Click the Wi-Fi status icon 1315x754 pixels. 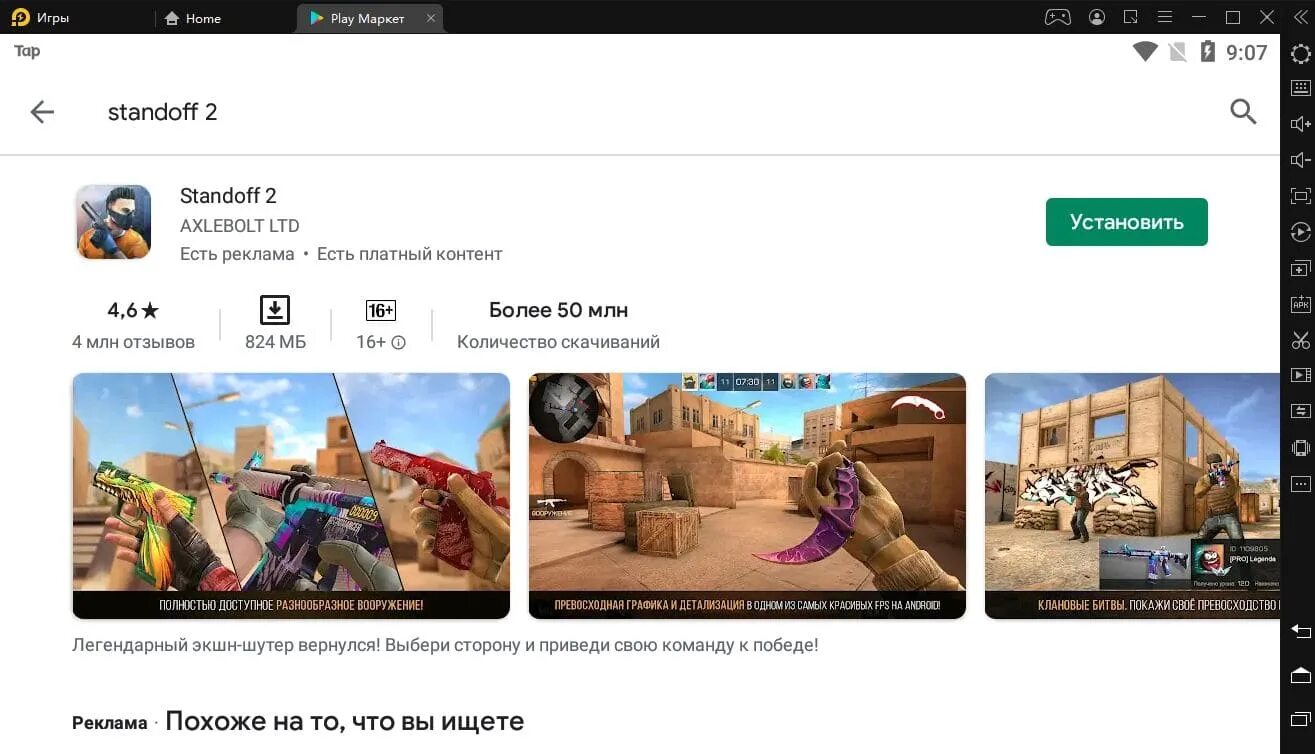1145,52
